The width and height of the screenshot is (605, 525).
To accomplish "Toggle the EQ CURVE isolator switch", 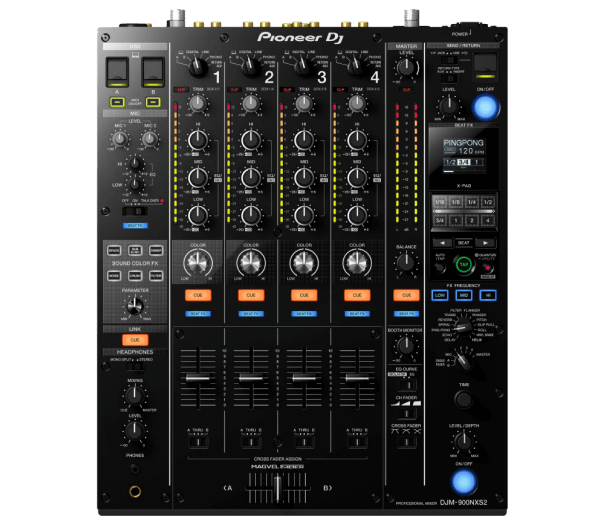I will (x=406, y=385).
